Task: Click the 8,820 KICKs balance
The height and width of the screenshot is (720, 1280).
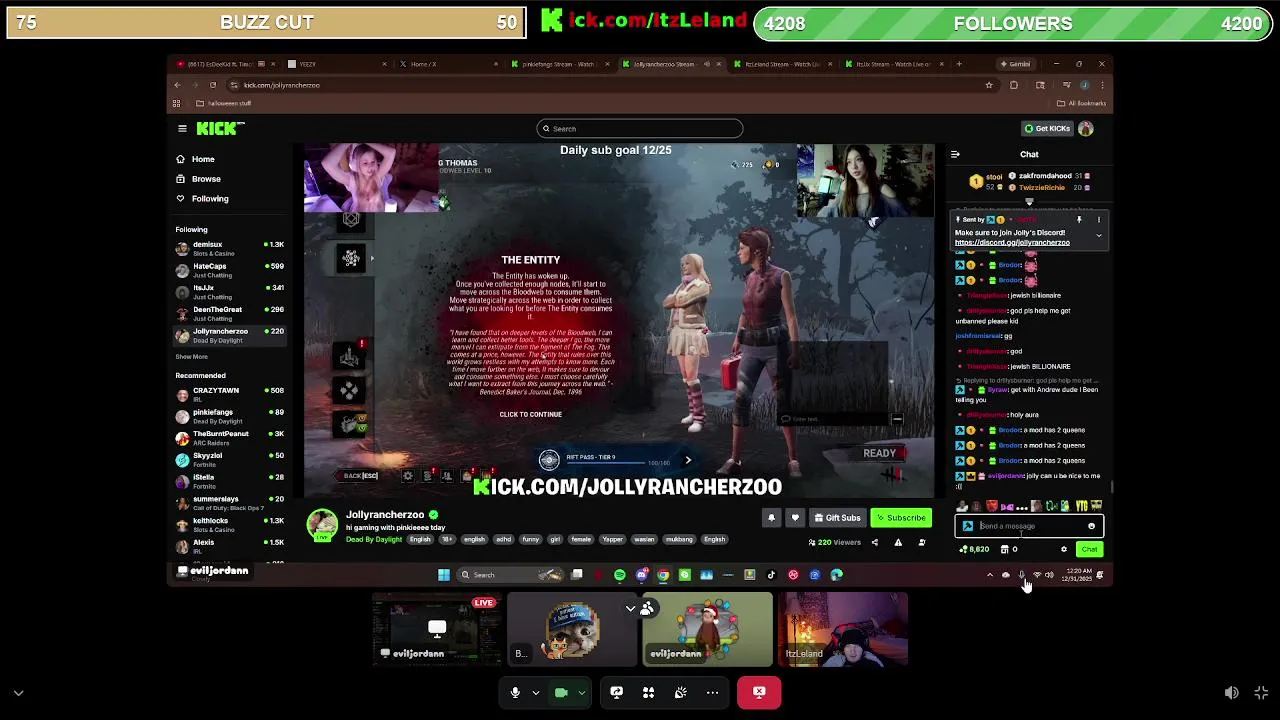Action: [x=974, y=549]
